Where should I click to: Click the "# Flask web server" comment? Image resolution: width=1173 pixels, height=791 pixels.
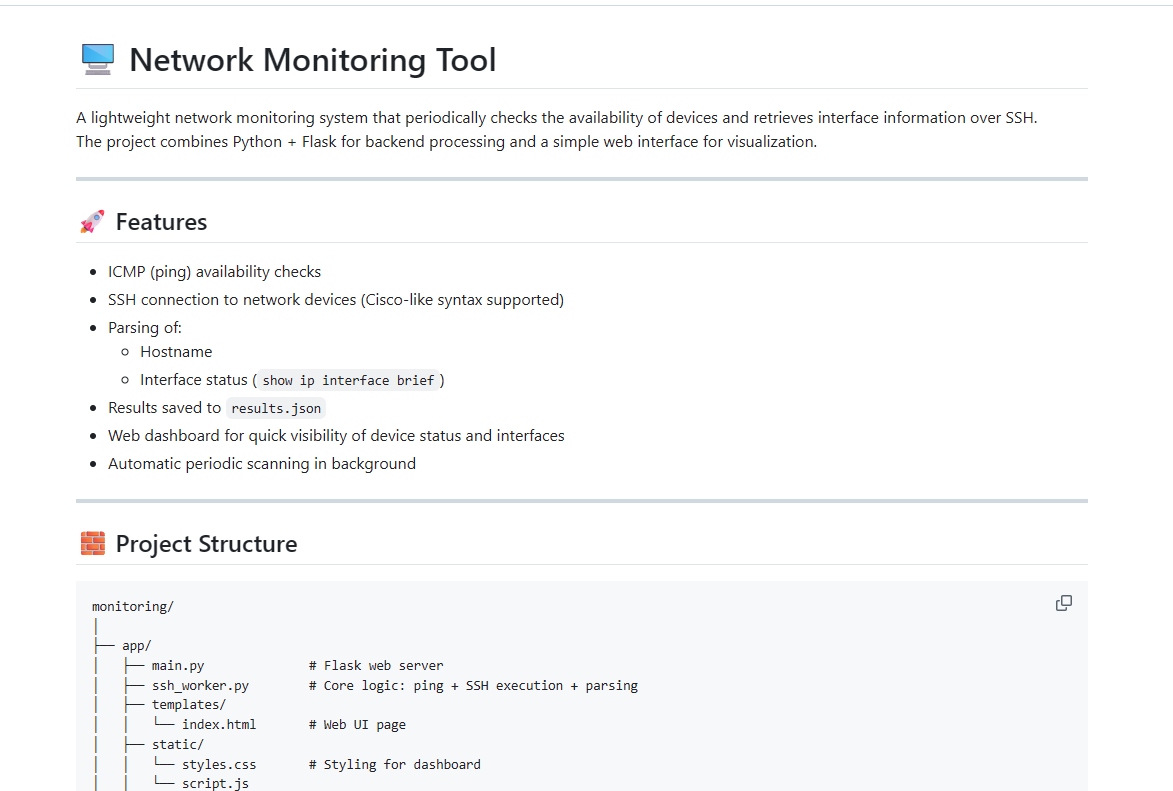[x=376, y=665]
